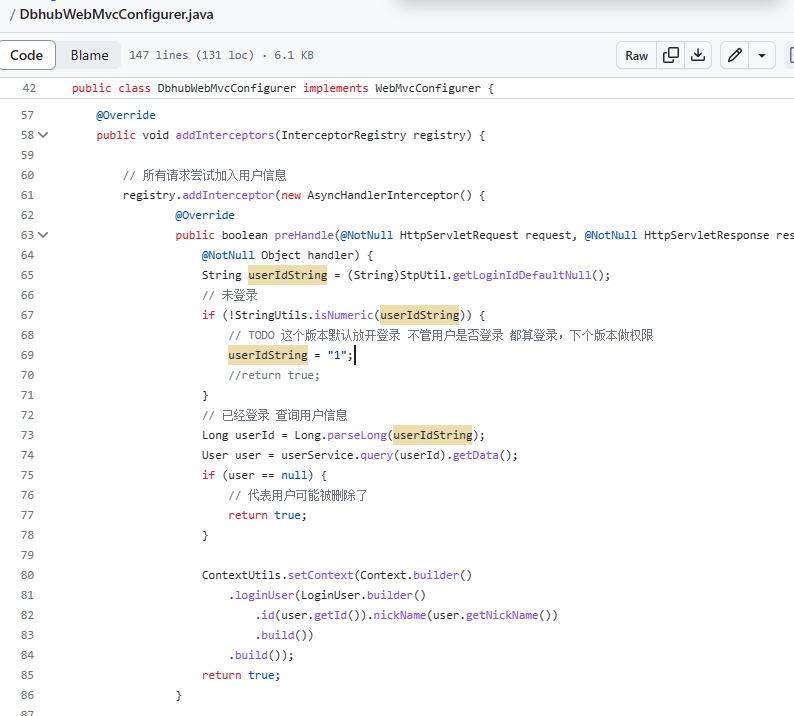
Task: Click AsyncHandlerInterceptor on line 61
Action: tap(383, 195)
